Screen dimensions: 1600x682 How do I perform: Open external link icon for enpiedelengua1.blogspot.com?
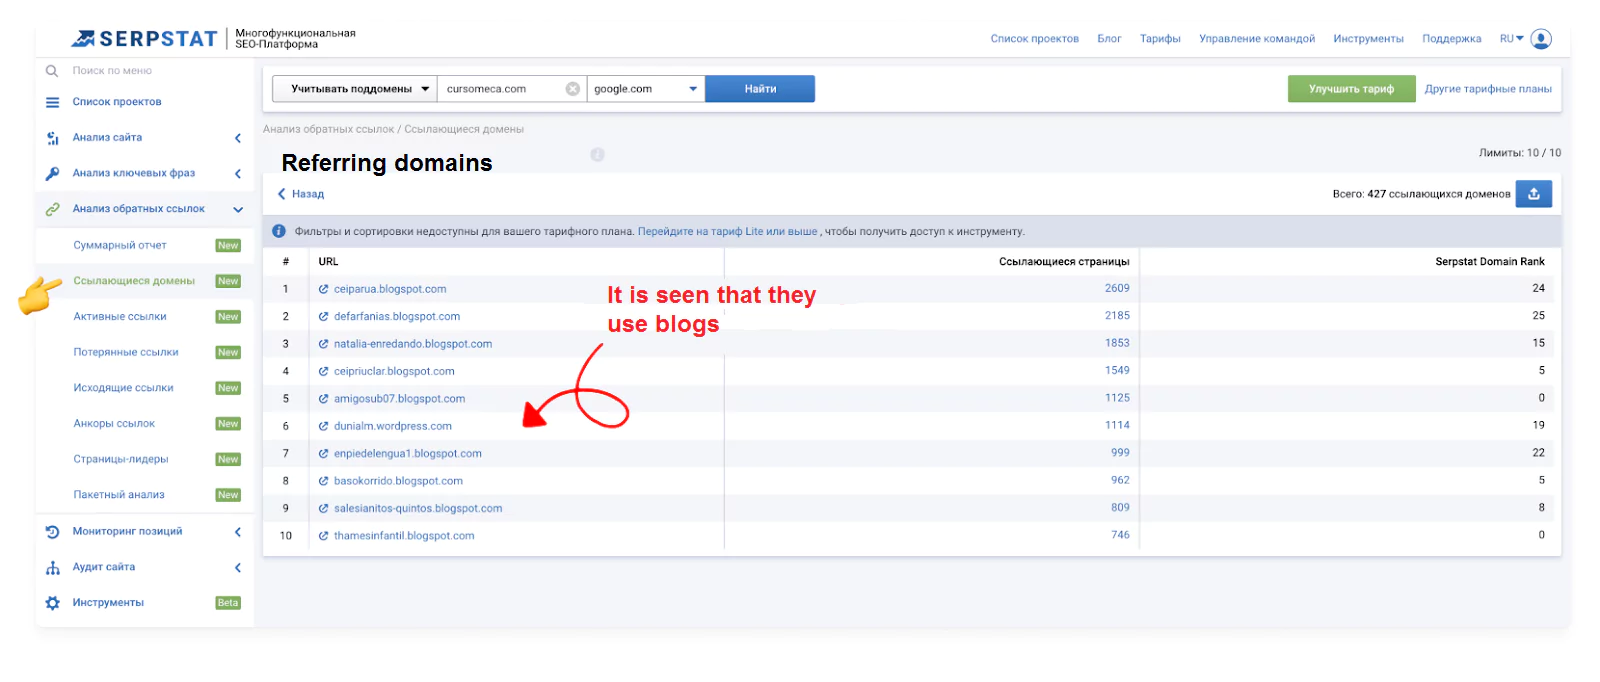323,454
